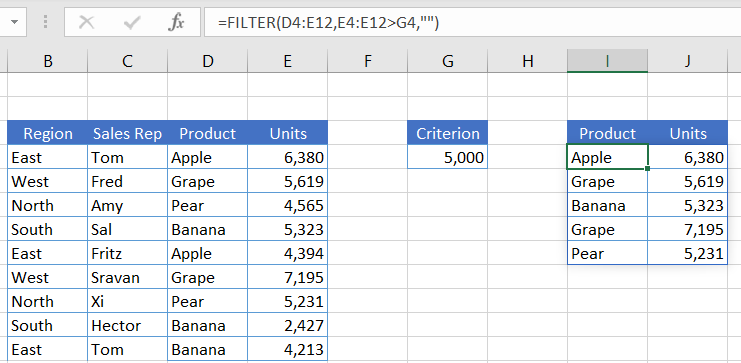Select the Hector sales rep cell

coord(128,325)
